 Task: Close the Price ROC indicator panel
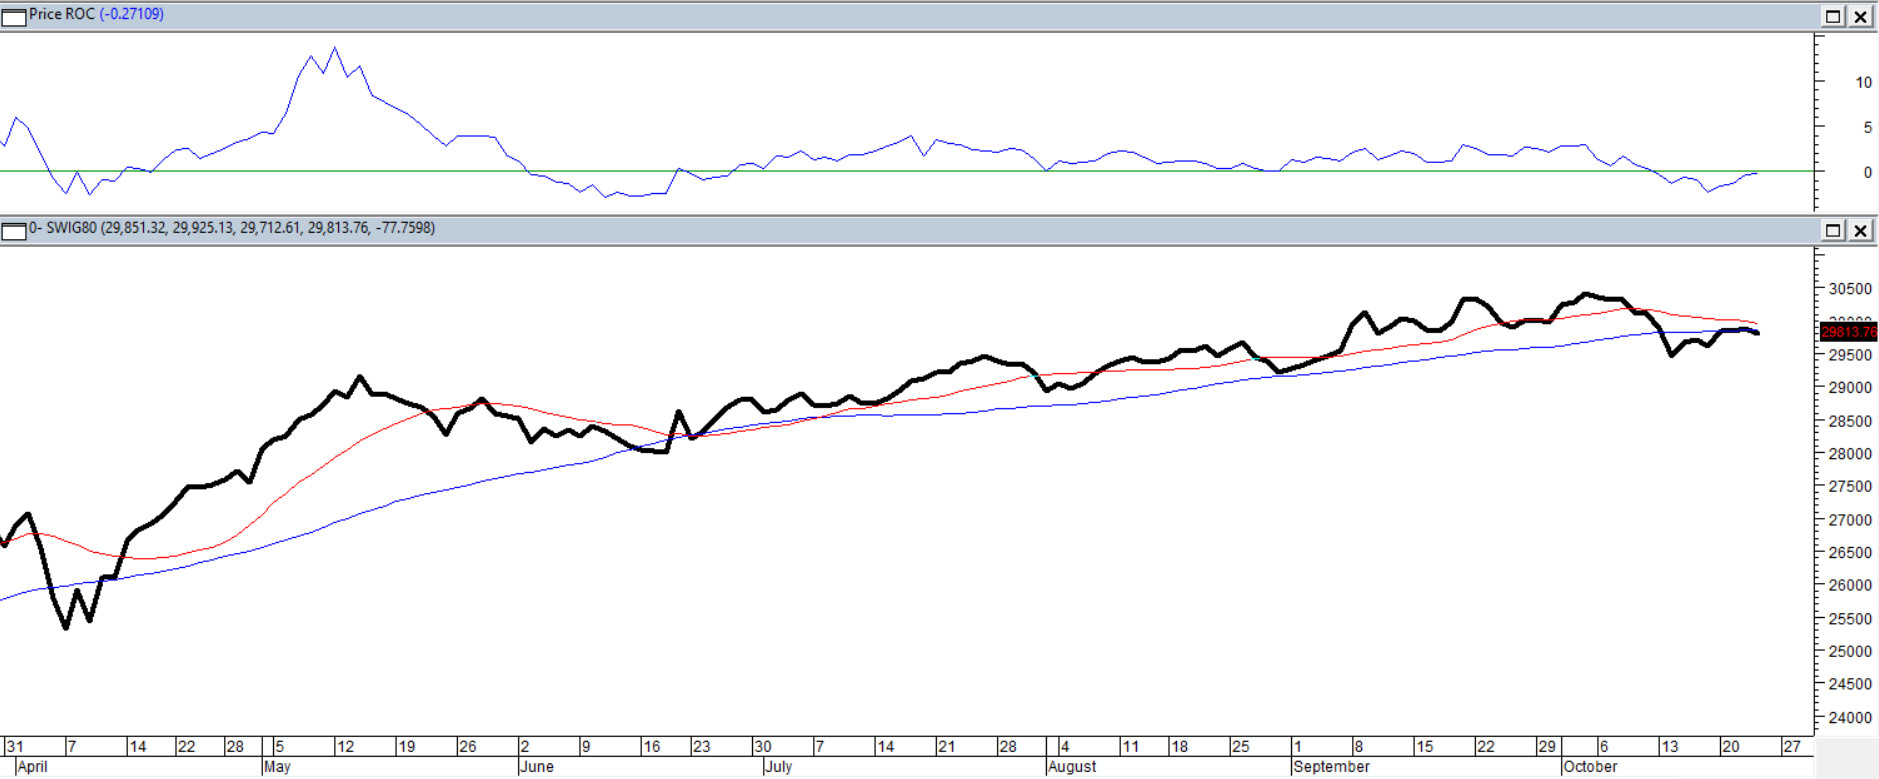point(1860,16)
